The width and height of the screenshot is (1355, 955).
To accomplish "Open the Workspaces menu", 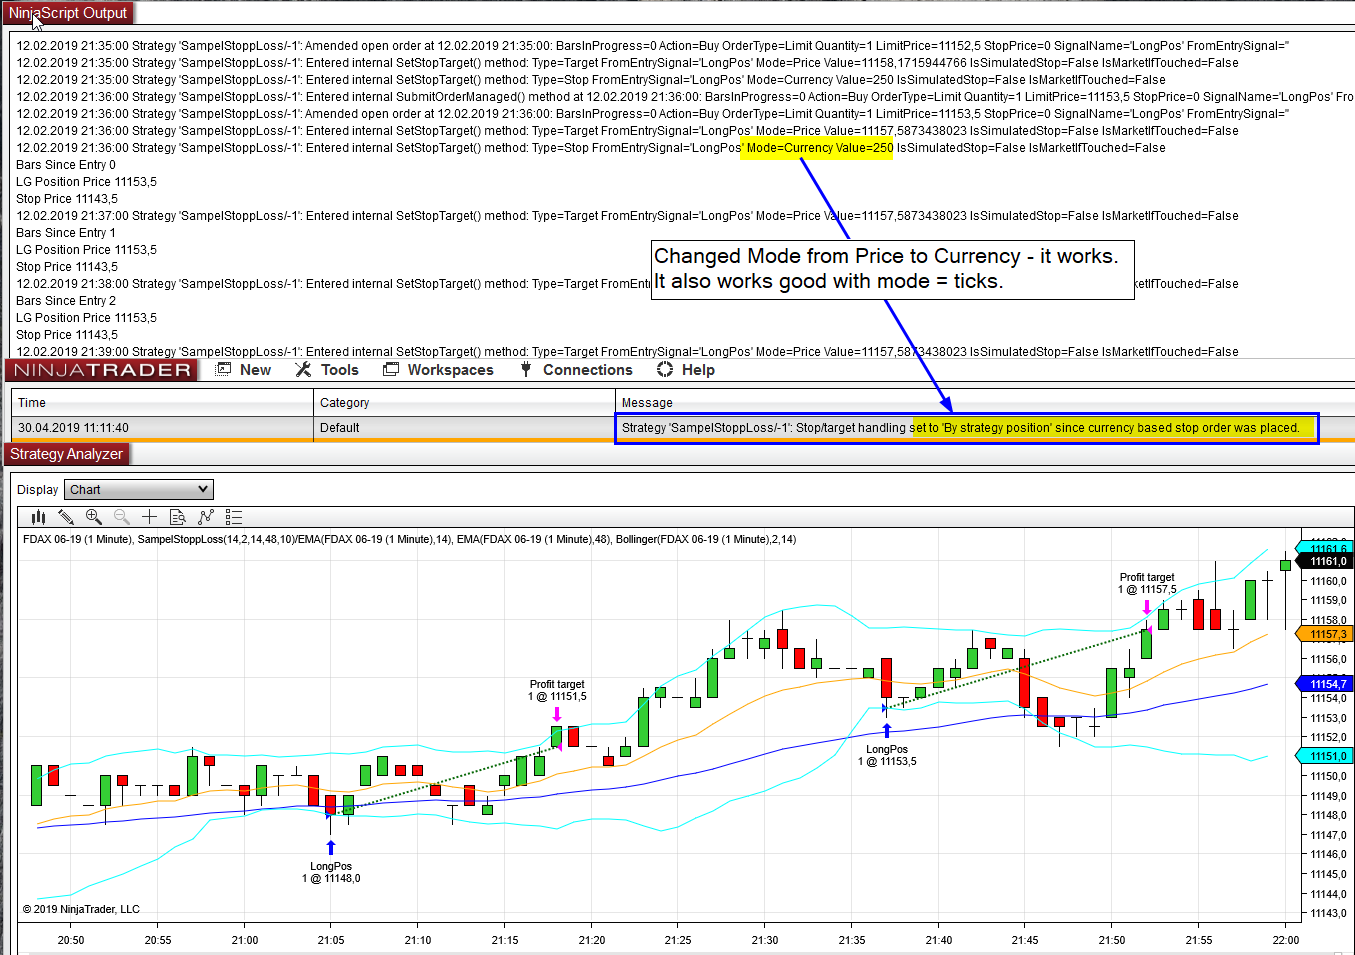I will tap(451, 370).
